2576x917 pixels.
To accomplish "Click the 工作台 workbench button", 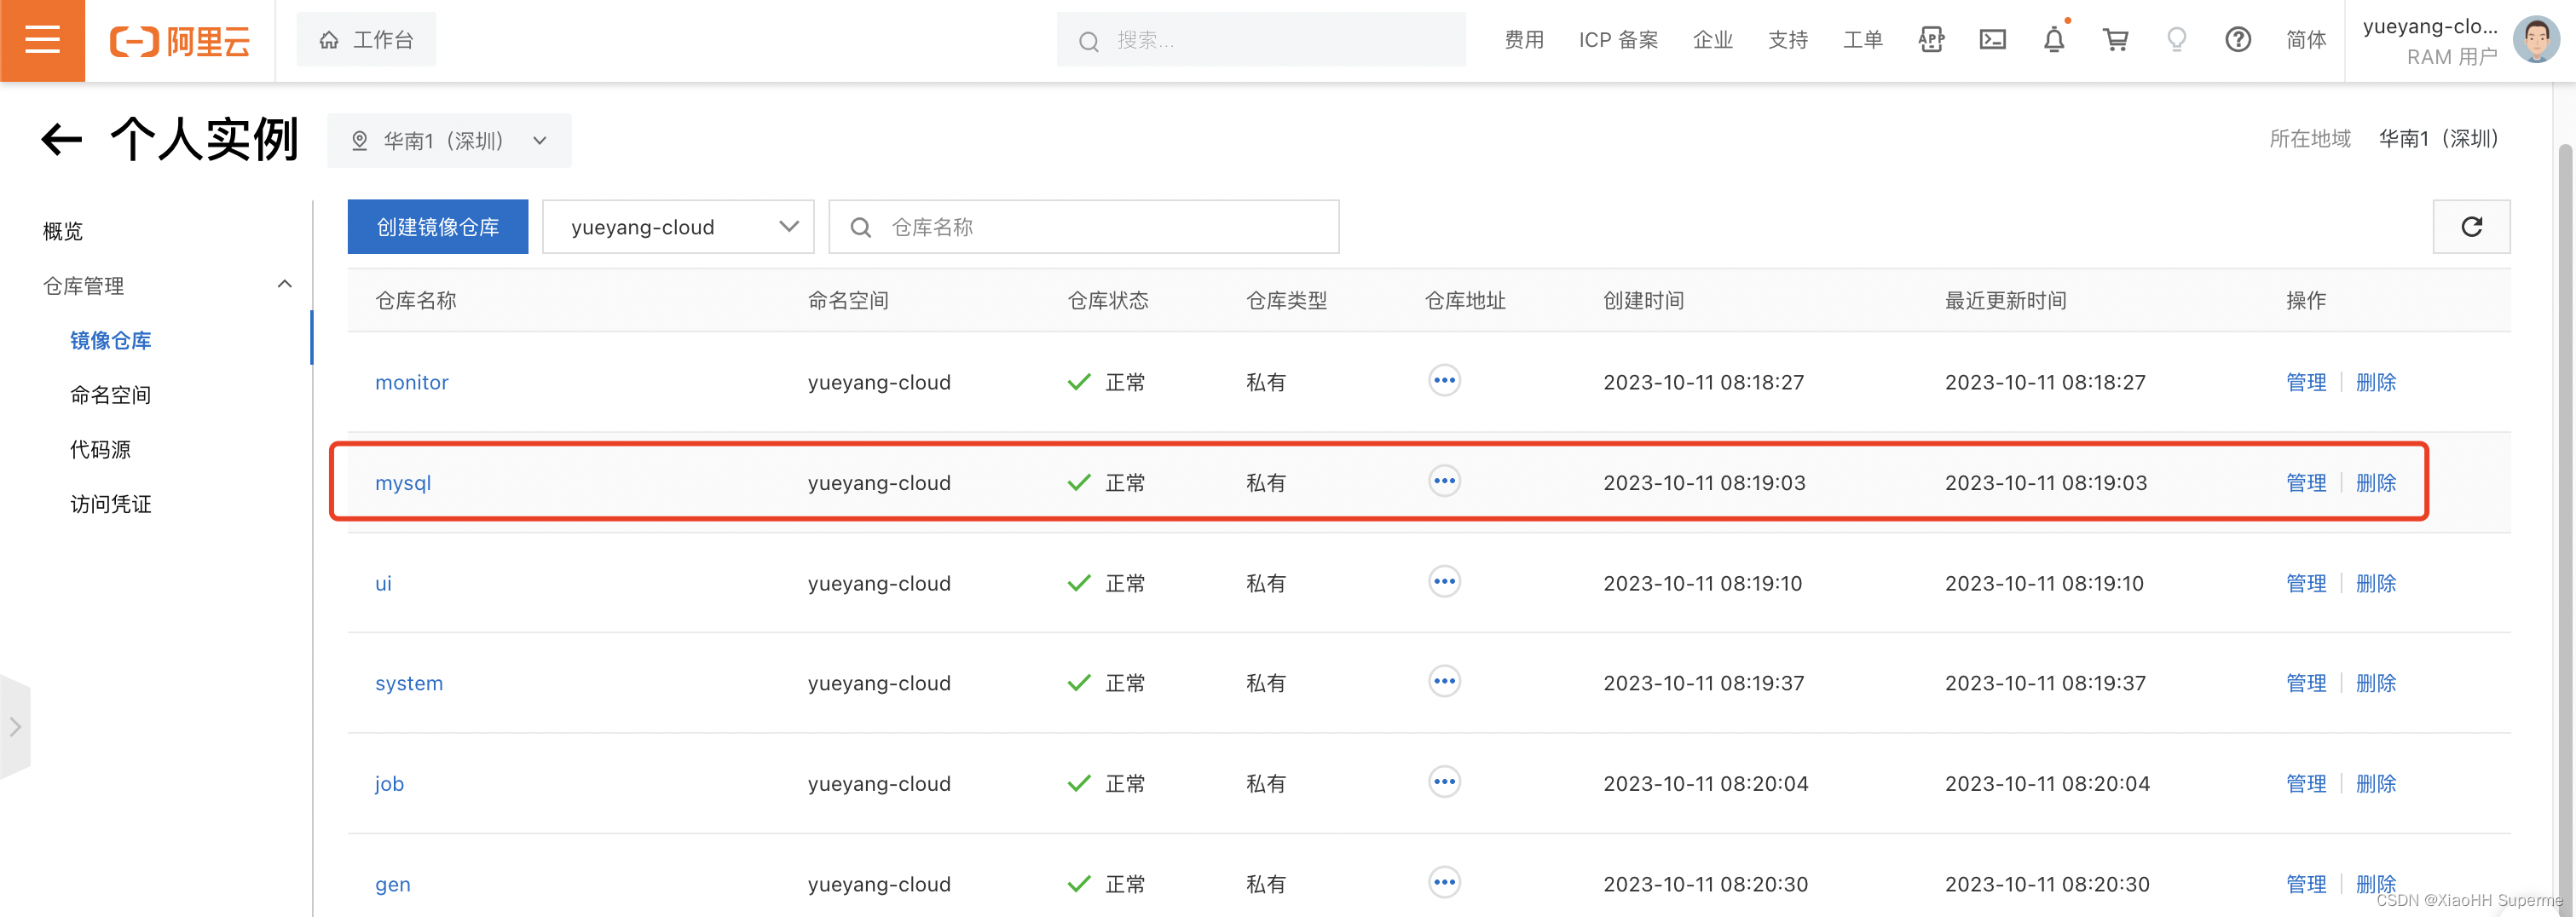I will point(366,40).
